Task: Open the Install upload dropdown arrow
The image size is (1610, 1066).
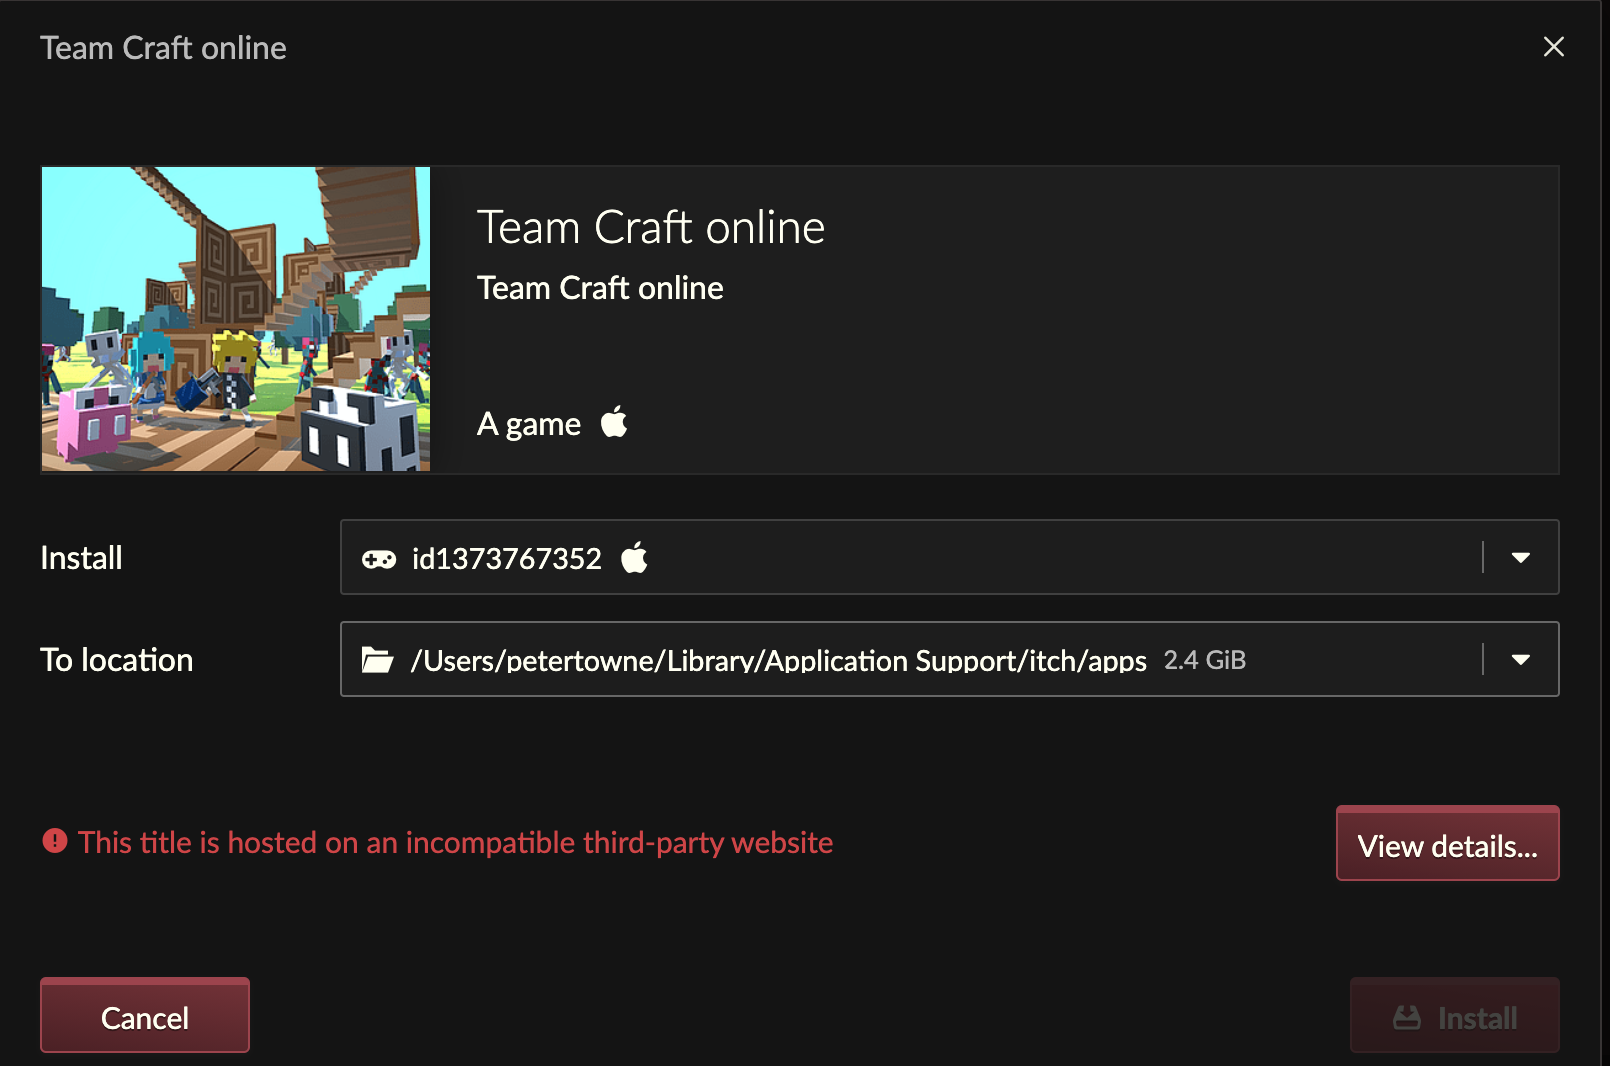Action: [x=1521, y=558]
